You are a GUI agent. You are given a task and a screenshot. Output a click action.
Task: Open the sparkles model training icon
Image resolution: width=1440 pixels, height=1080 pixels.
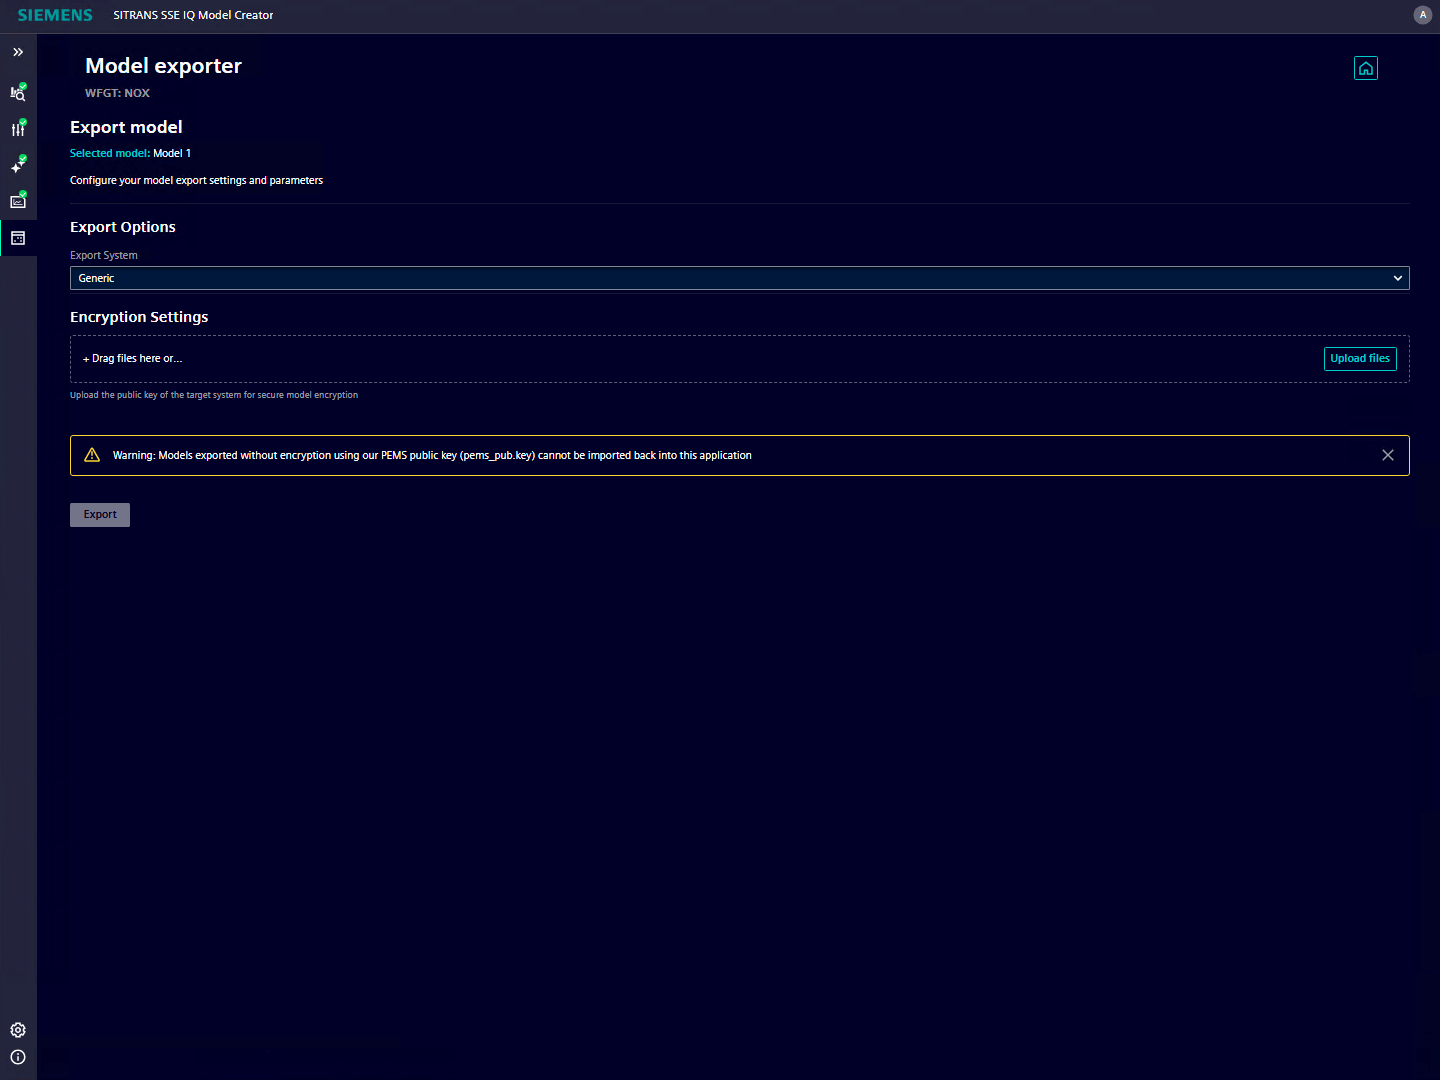(18, 165)
